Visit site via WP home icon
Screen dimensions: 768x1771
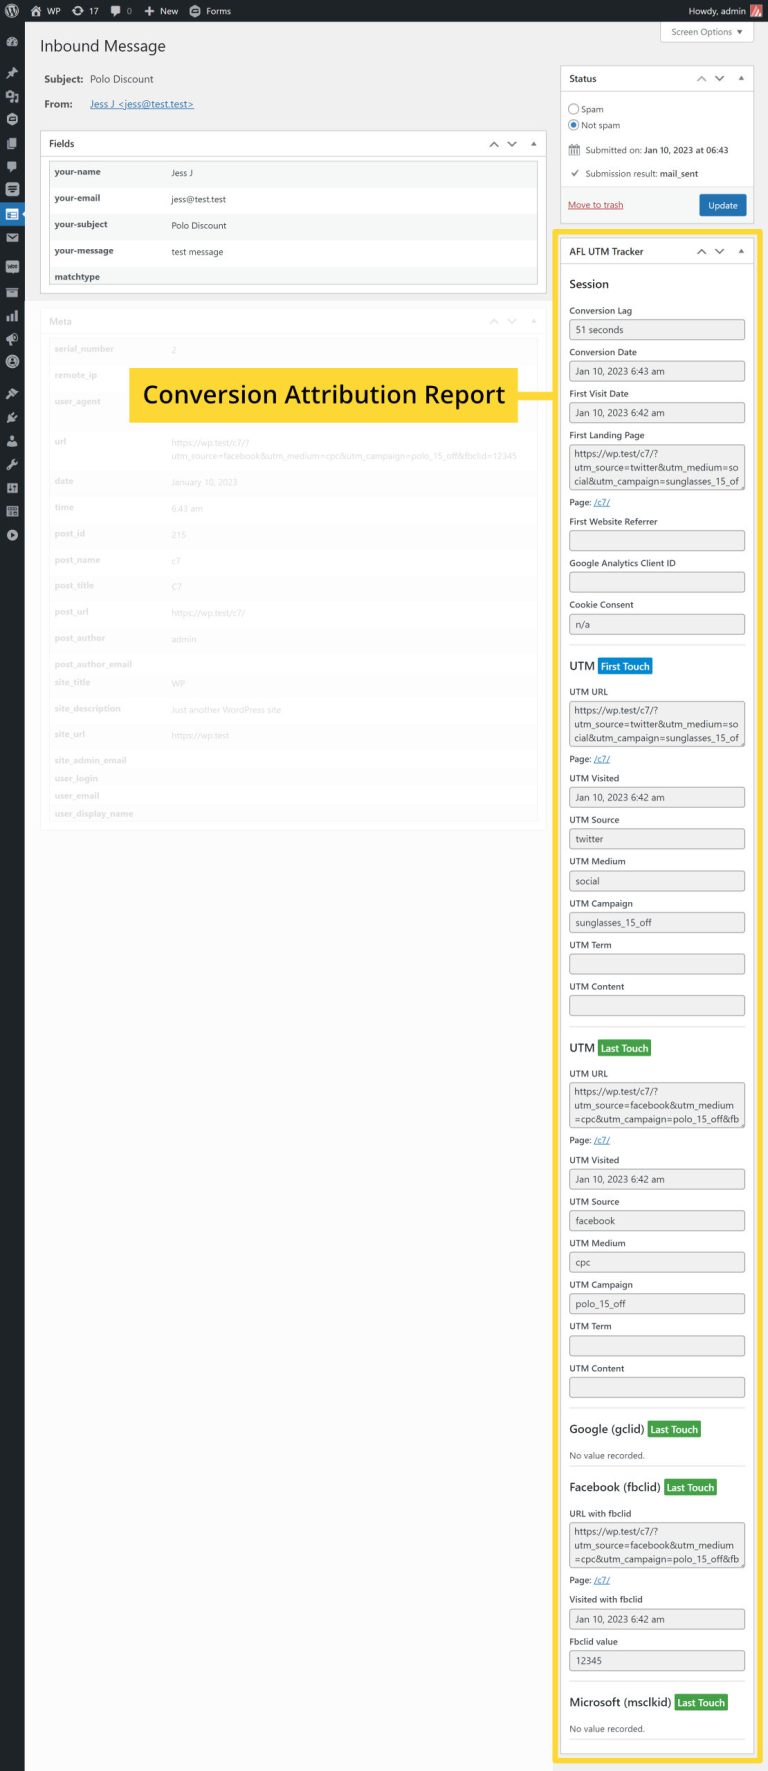(x=45, y=11)
